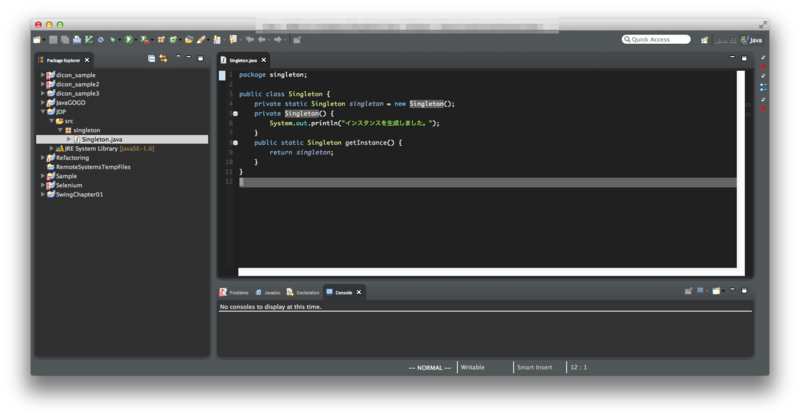Toggle Link with Editor in Package Explorer
Viewport: 800px width, 418px height.
(163, 59)
